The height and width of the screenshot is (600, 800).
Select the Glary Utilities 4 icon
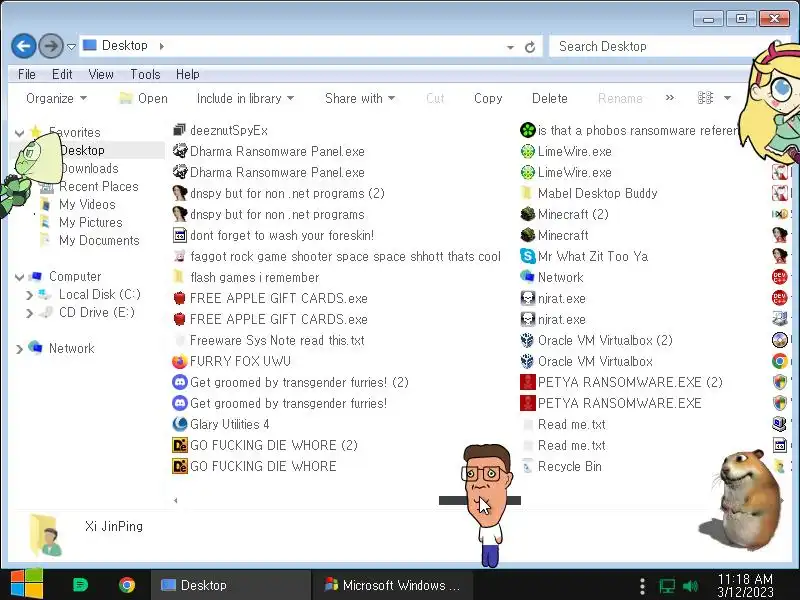click(179, 424)
